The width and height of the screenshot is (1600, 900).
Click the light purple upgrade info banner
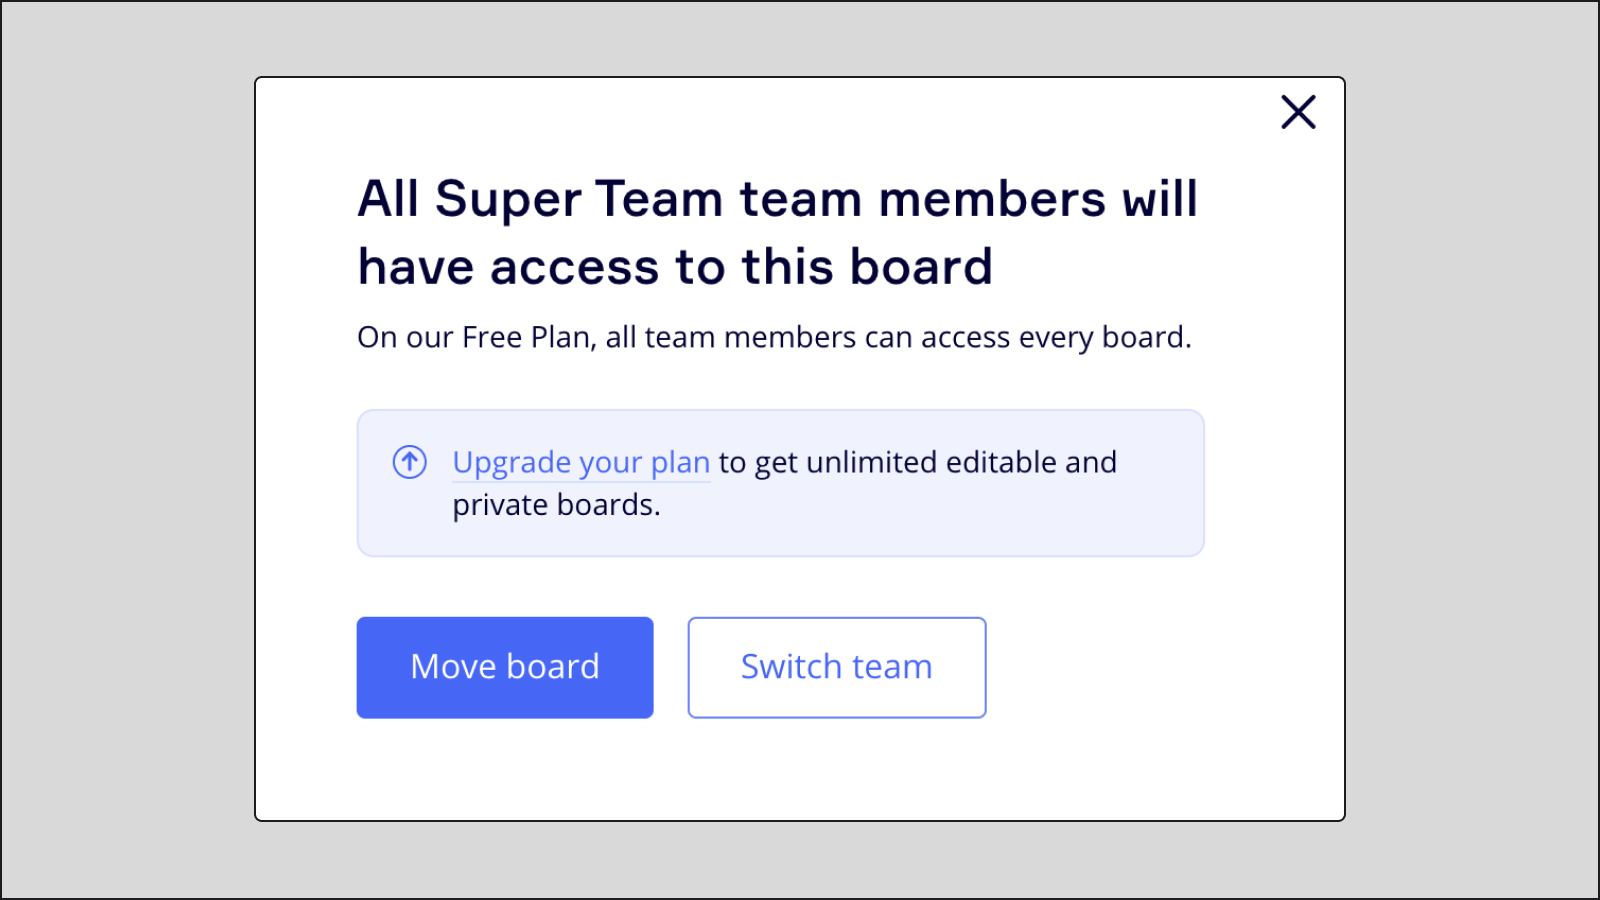tap(780, 483)
